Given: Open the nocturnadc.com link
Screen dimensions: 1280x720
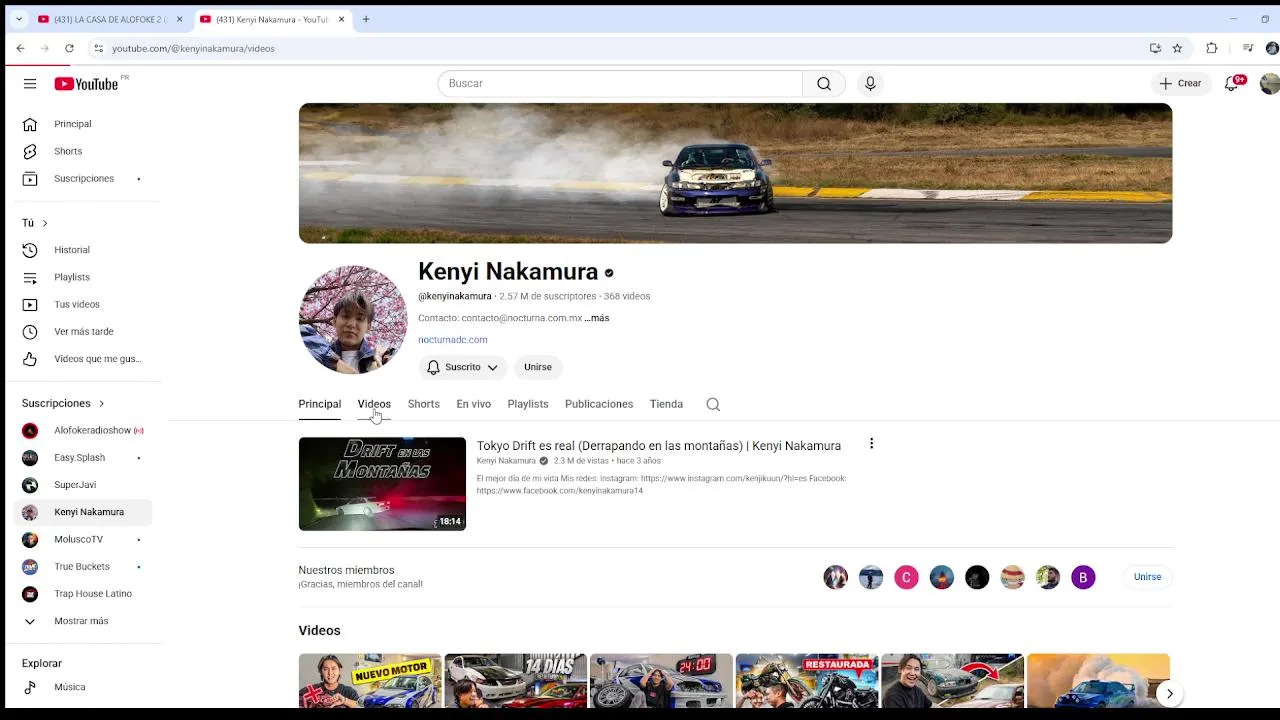Looking at the screenshot, I should (x=453, y=340).
